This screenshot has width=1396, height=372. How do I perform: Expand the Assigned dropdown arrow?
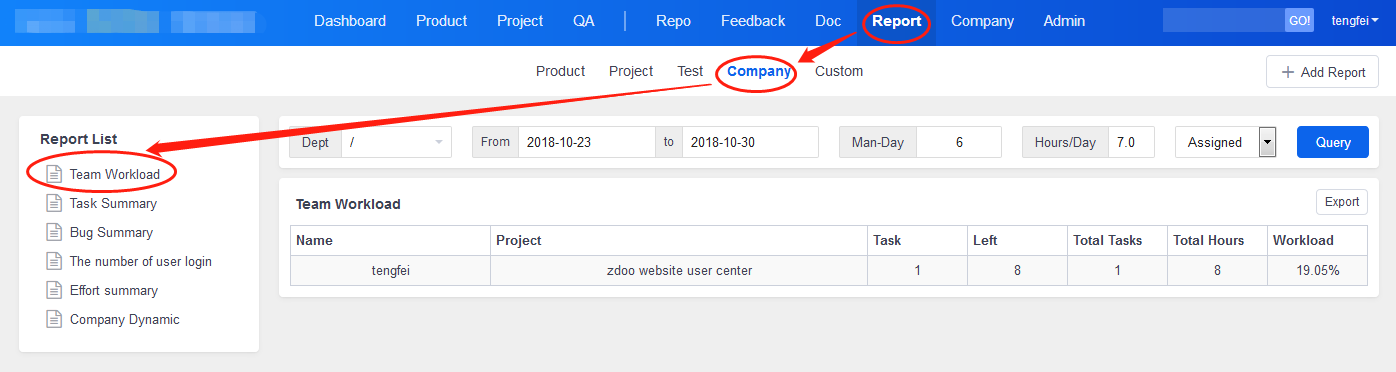[1268, 142]
